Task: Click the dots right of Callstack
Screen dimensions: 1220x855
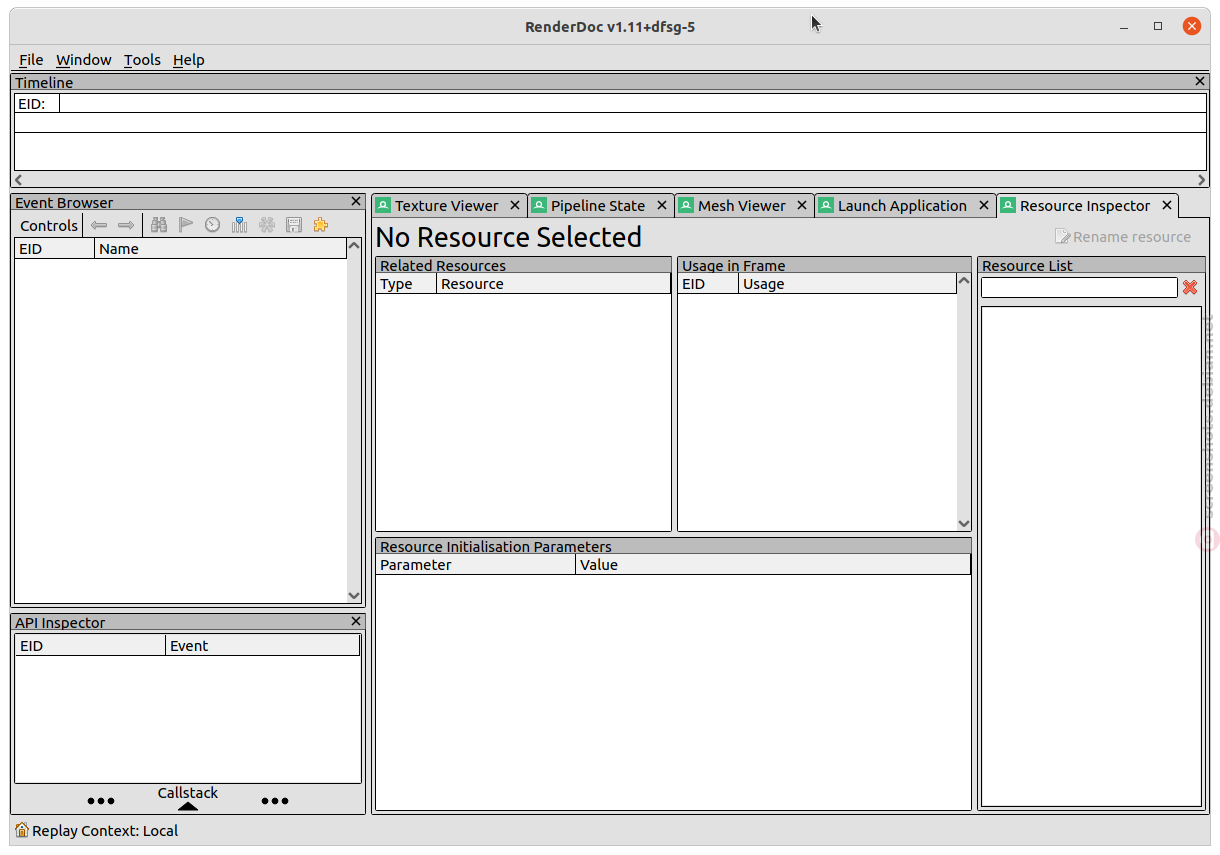Action: tap(275, 801)
